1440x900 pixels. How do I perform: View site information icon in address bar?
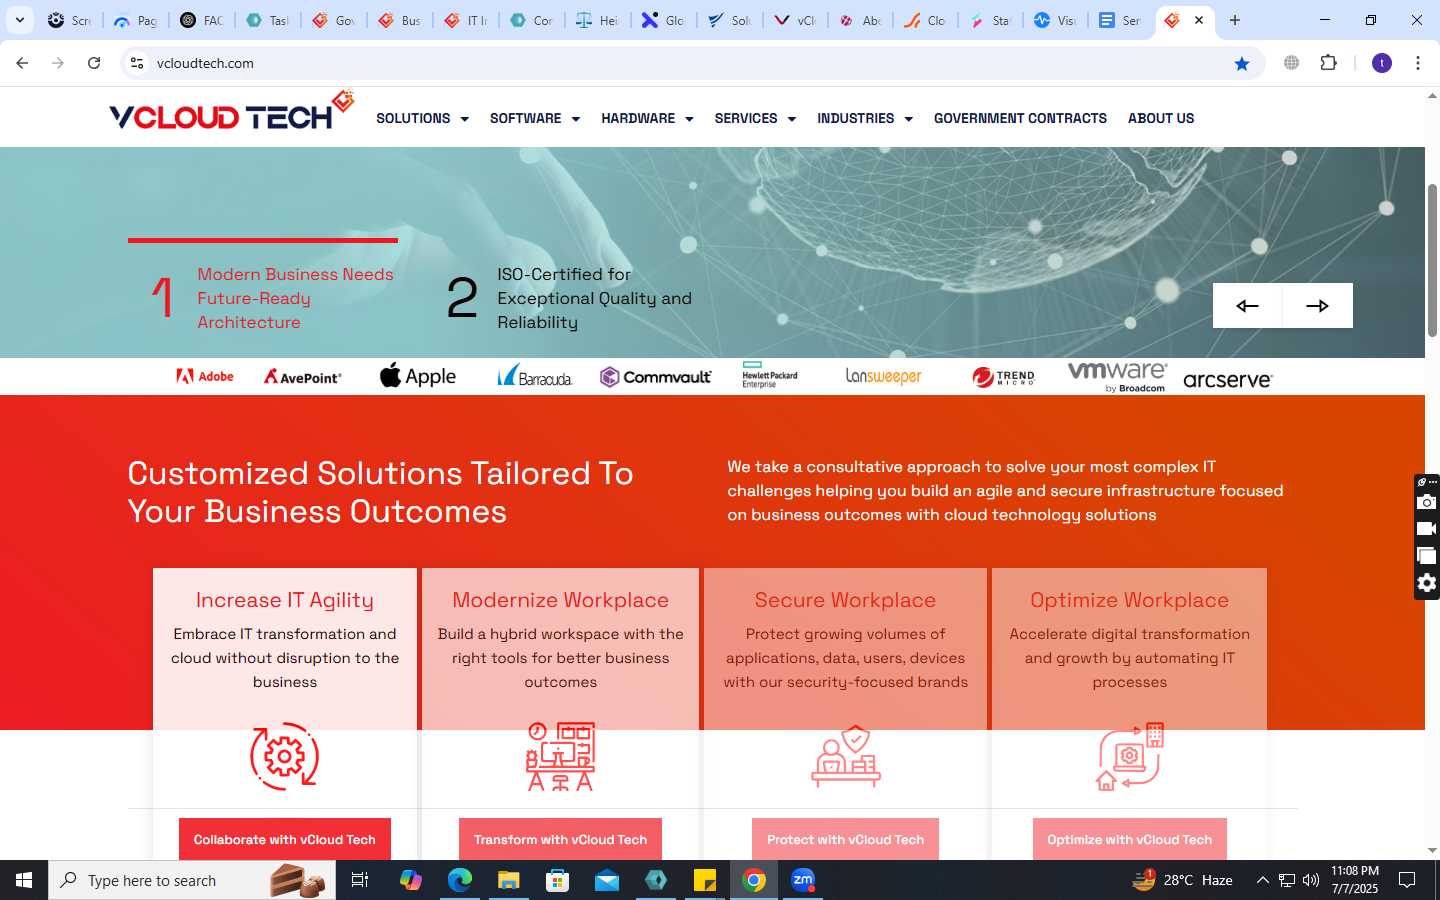click(137, 63)
